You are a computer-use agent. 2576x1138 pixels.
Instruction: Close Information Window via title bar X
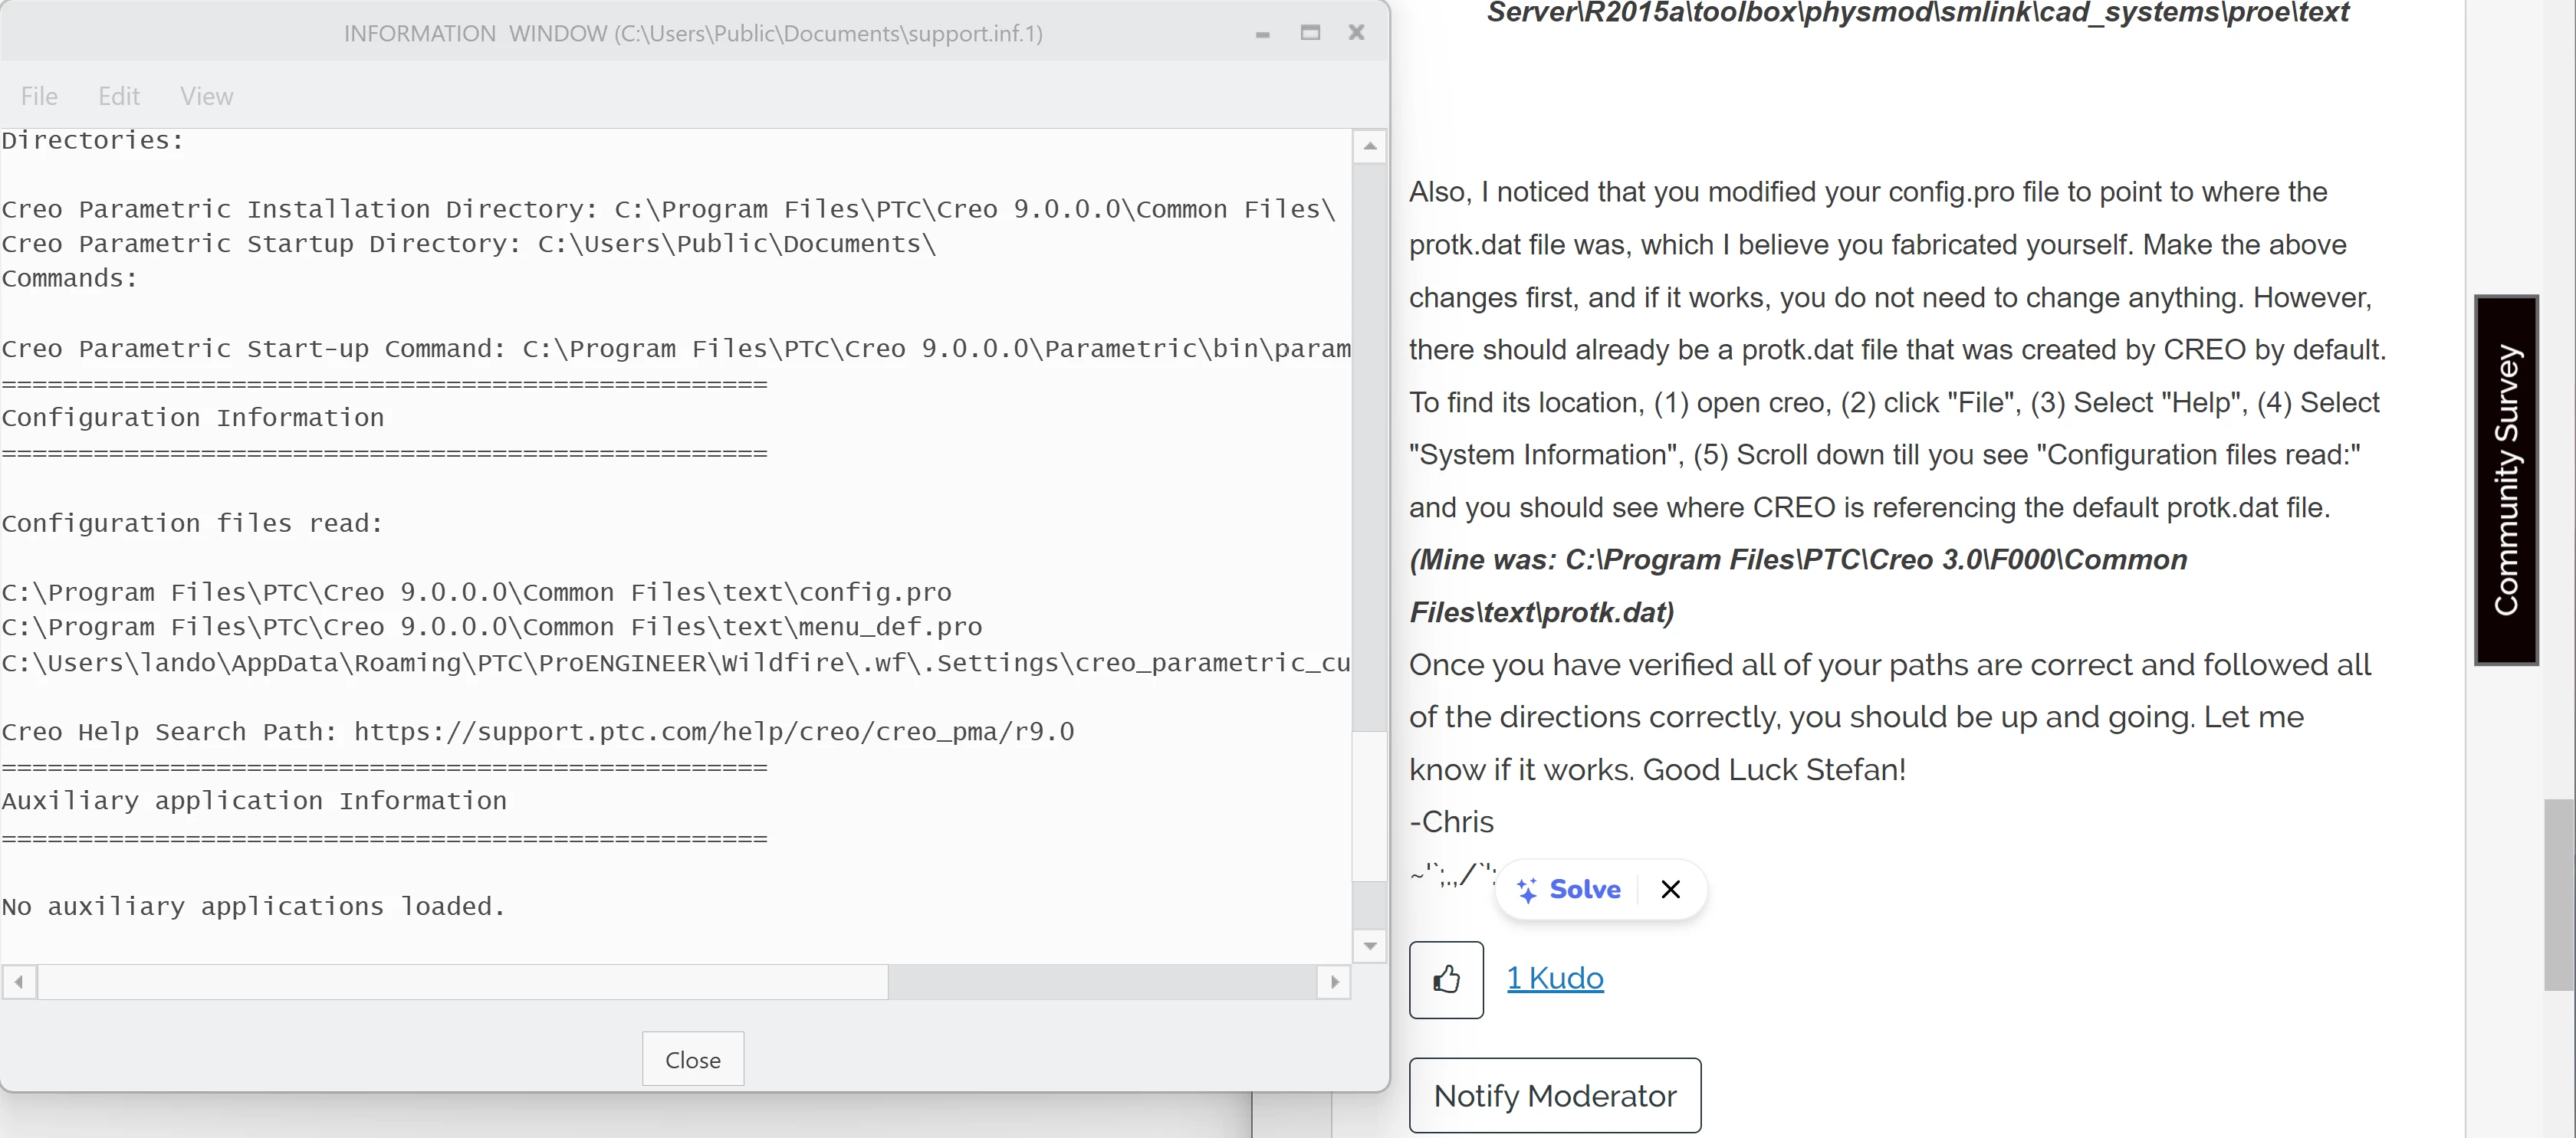pos(1356,33)
